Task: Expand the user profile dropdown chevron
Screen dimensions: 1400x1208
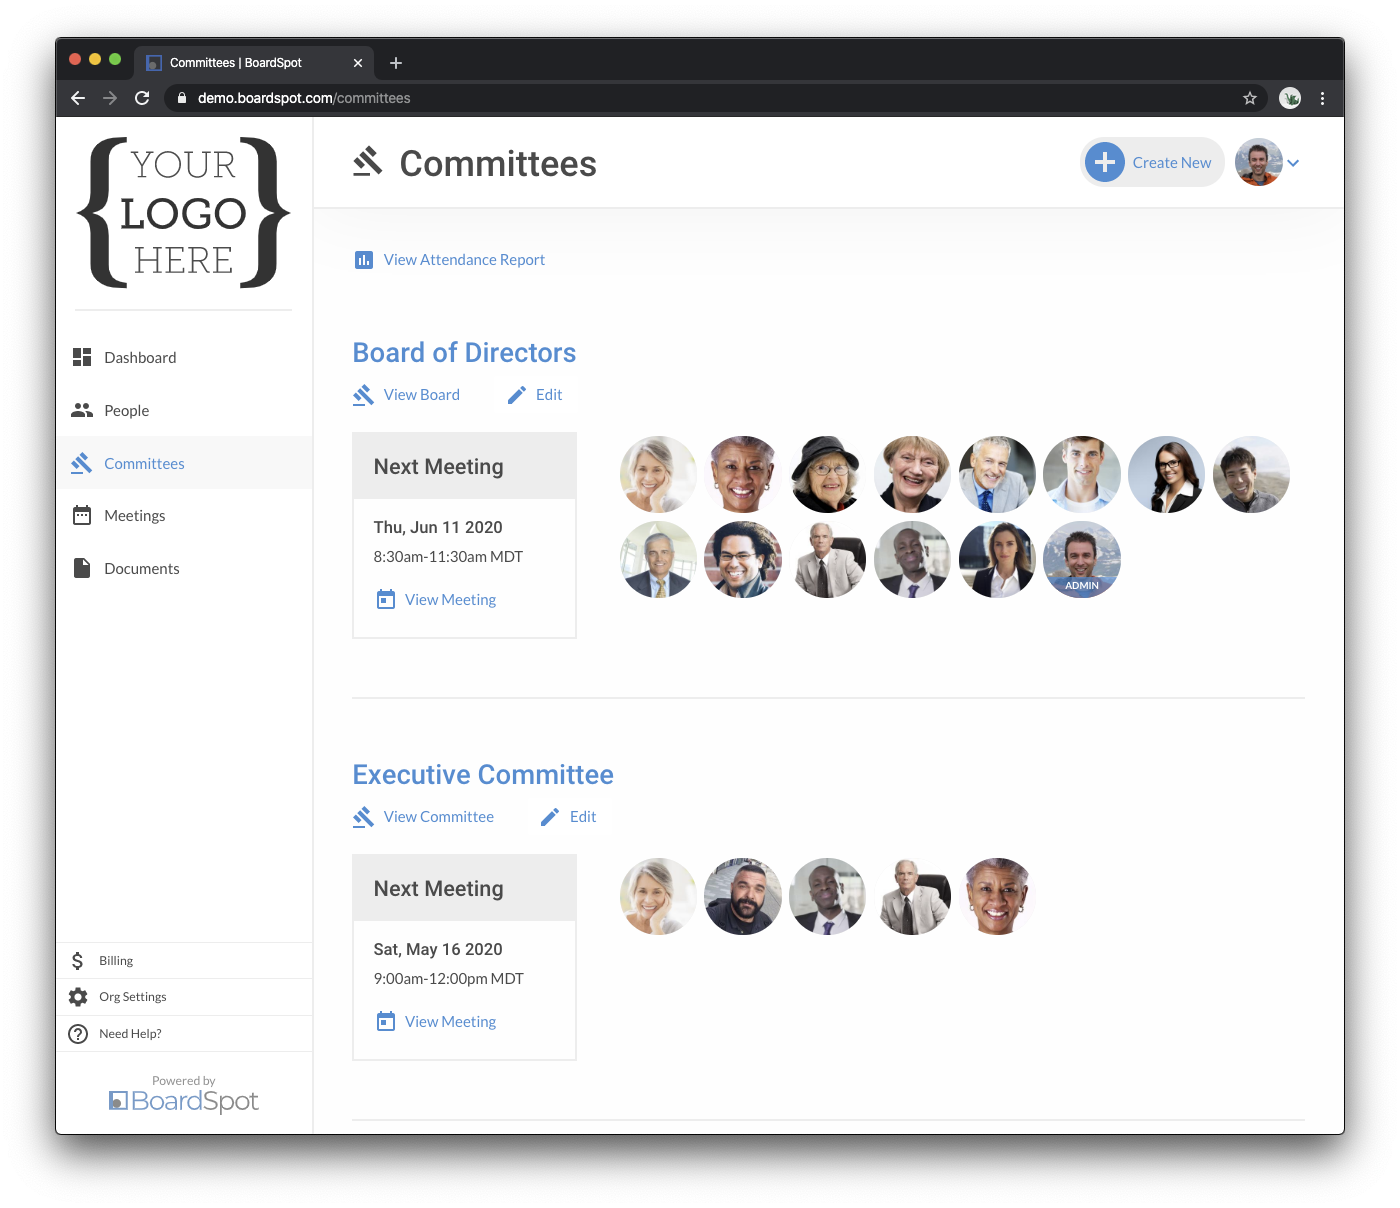Action: click(x=1293, y=163)
